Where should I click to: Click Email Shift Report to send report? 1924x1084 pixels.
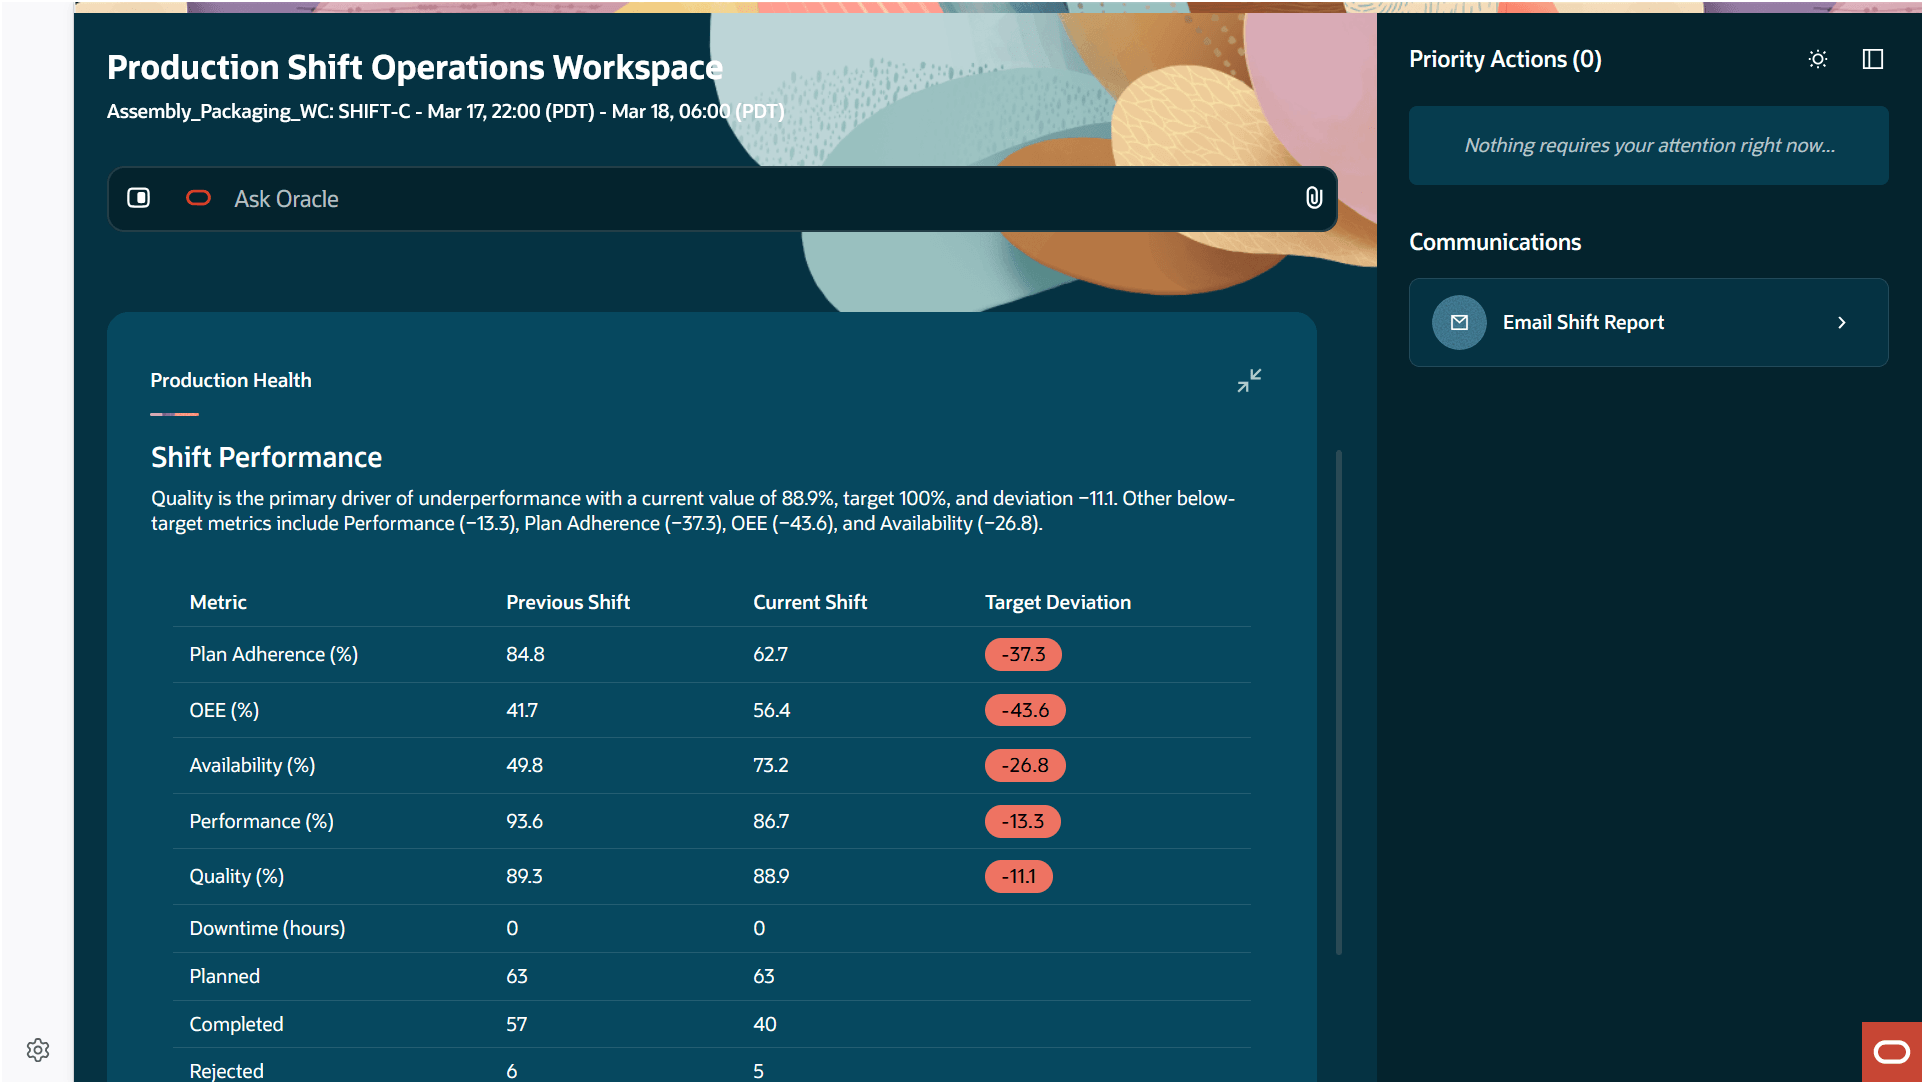coord(1584,322)
